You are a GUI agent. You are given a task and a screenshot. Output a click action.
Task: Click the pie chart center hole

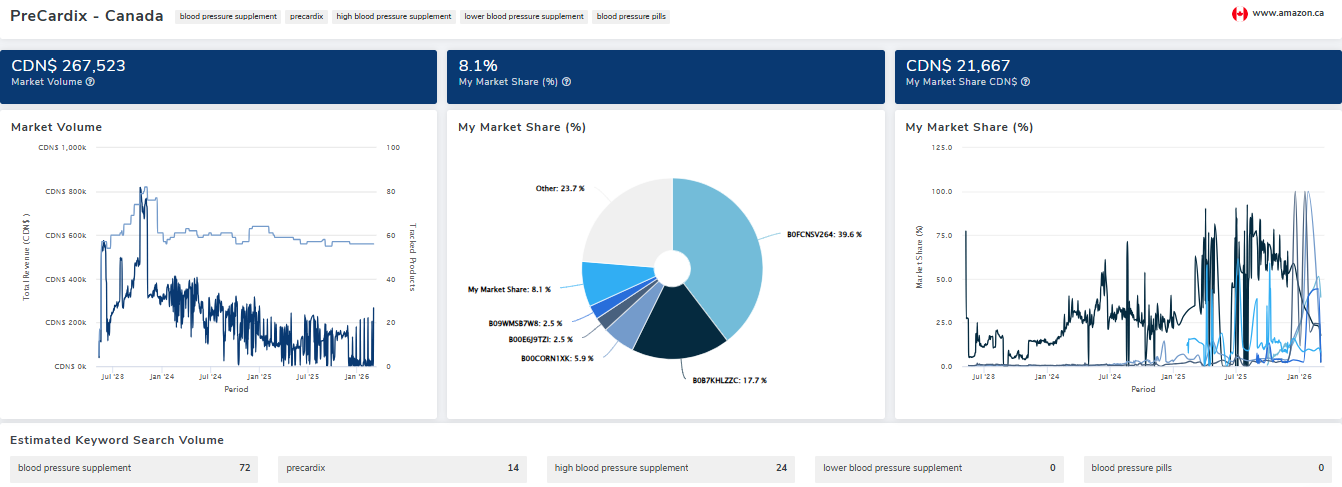click(x=673, y=268)
